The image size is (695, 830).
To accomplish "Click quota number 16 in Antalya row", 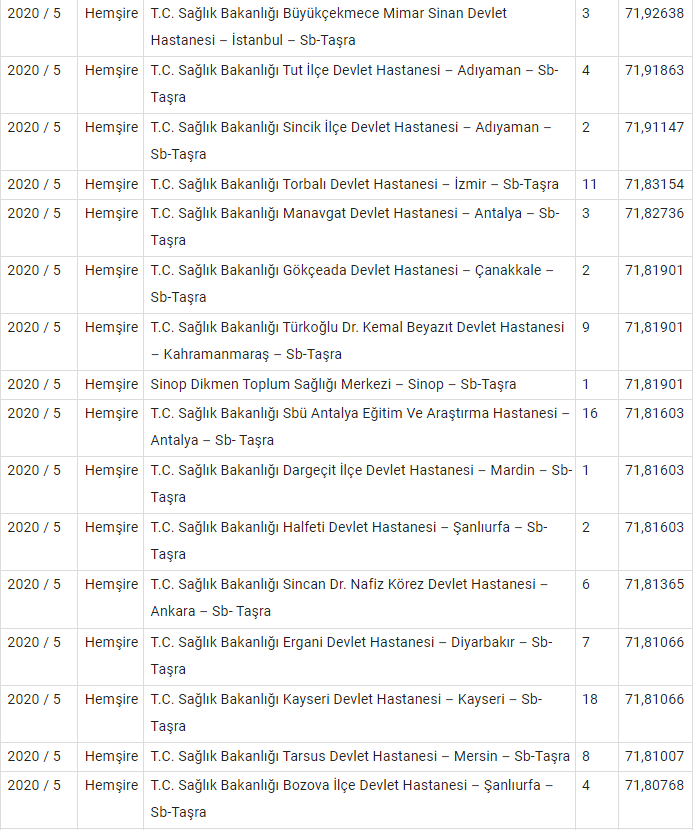I will click(x=590, y=413).
